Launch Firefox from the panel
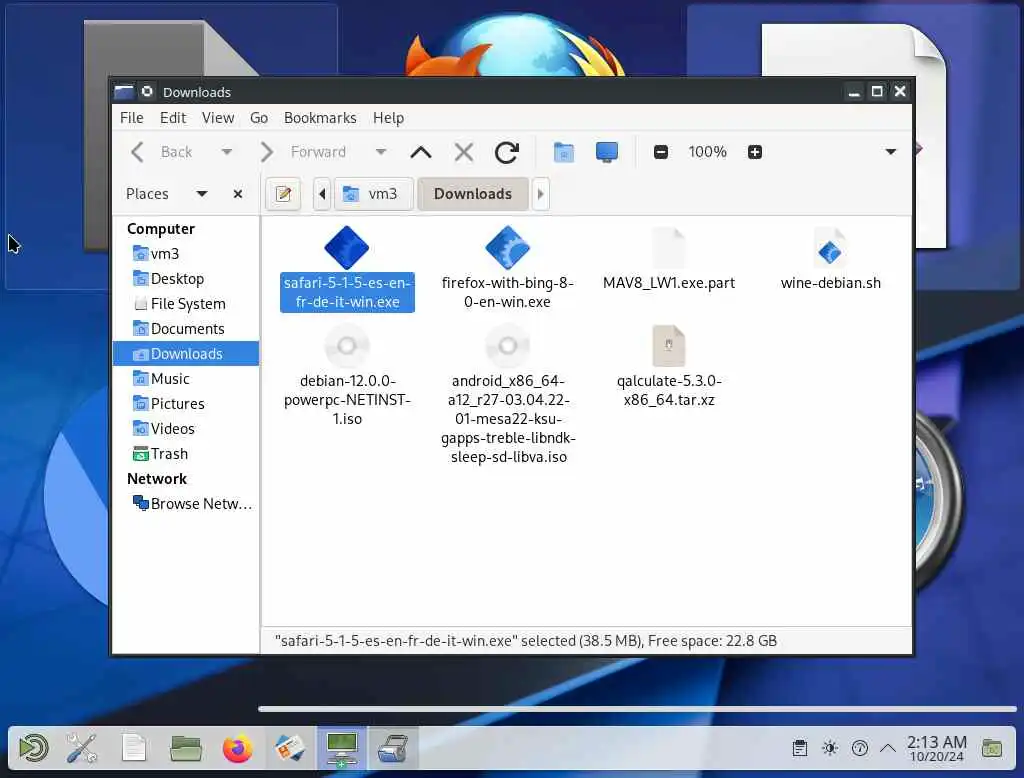The image size is (1024, 778). click(x=237, y=749)
